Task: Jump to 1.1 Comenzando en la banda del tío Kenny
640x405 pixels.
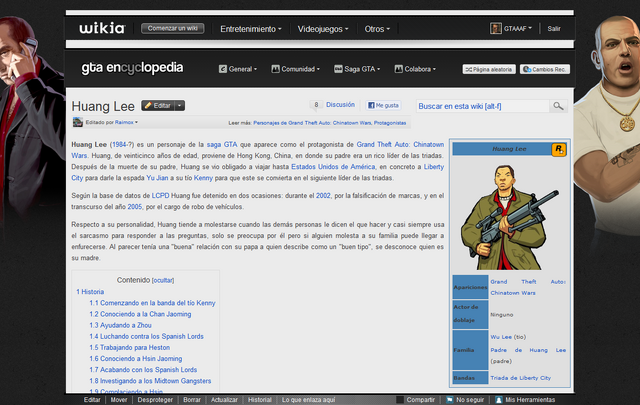Action: 152,303
